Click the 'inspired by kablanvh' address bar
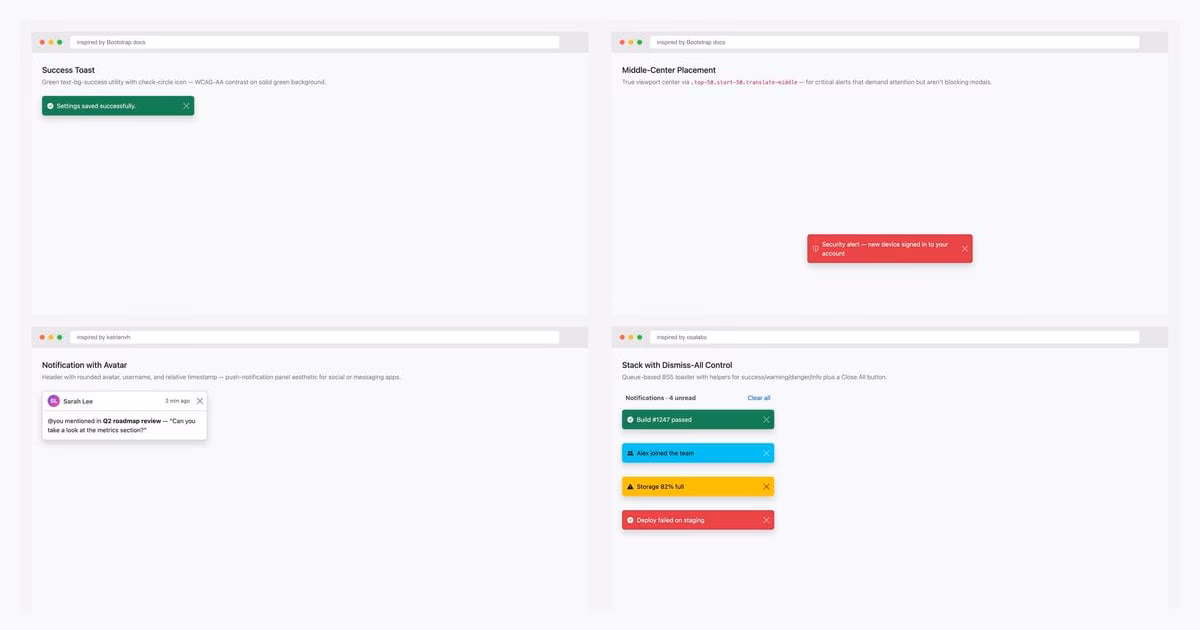1200x630 pixels. pos(315,337)
